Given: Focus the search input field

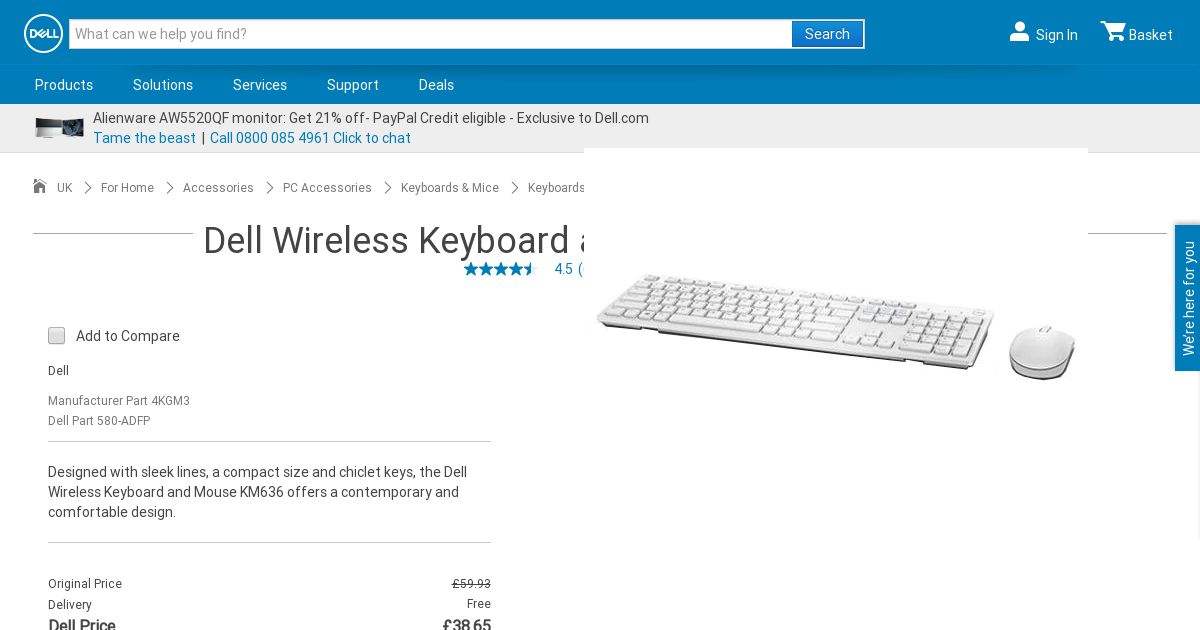Looking at the screenshot, I should pyautogui.click(x=430, y=34).
